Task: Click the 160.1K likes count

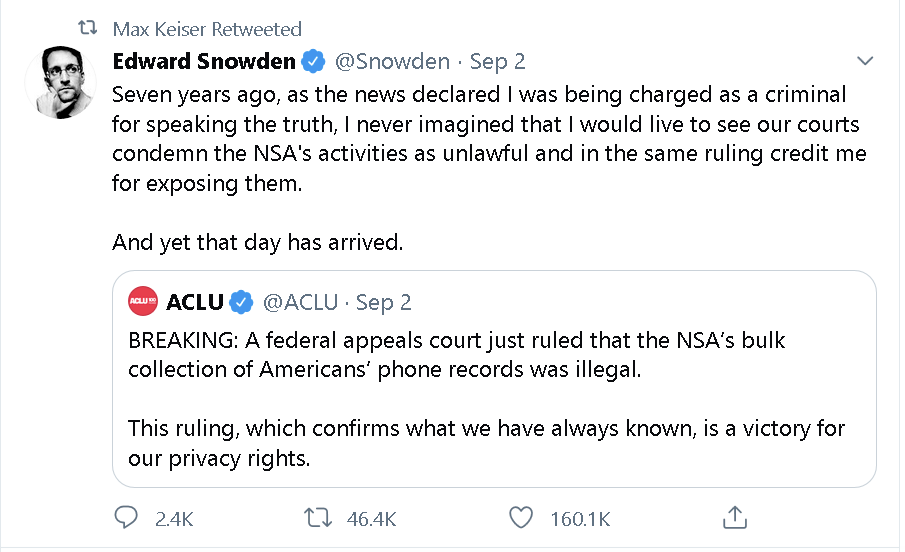Action: point(580,519)
